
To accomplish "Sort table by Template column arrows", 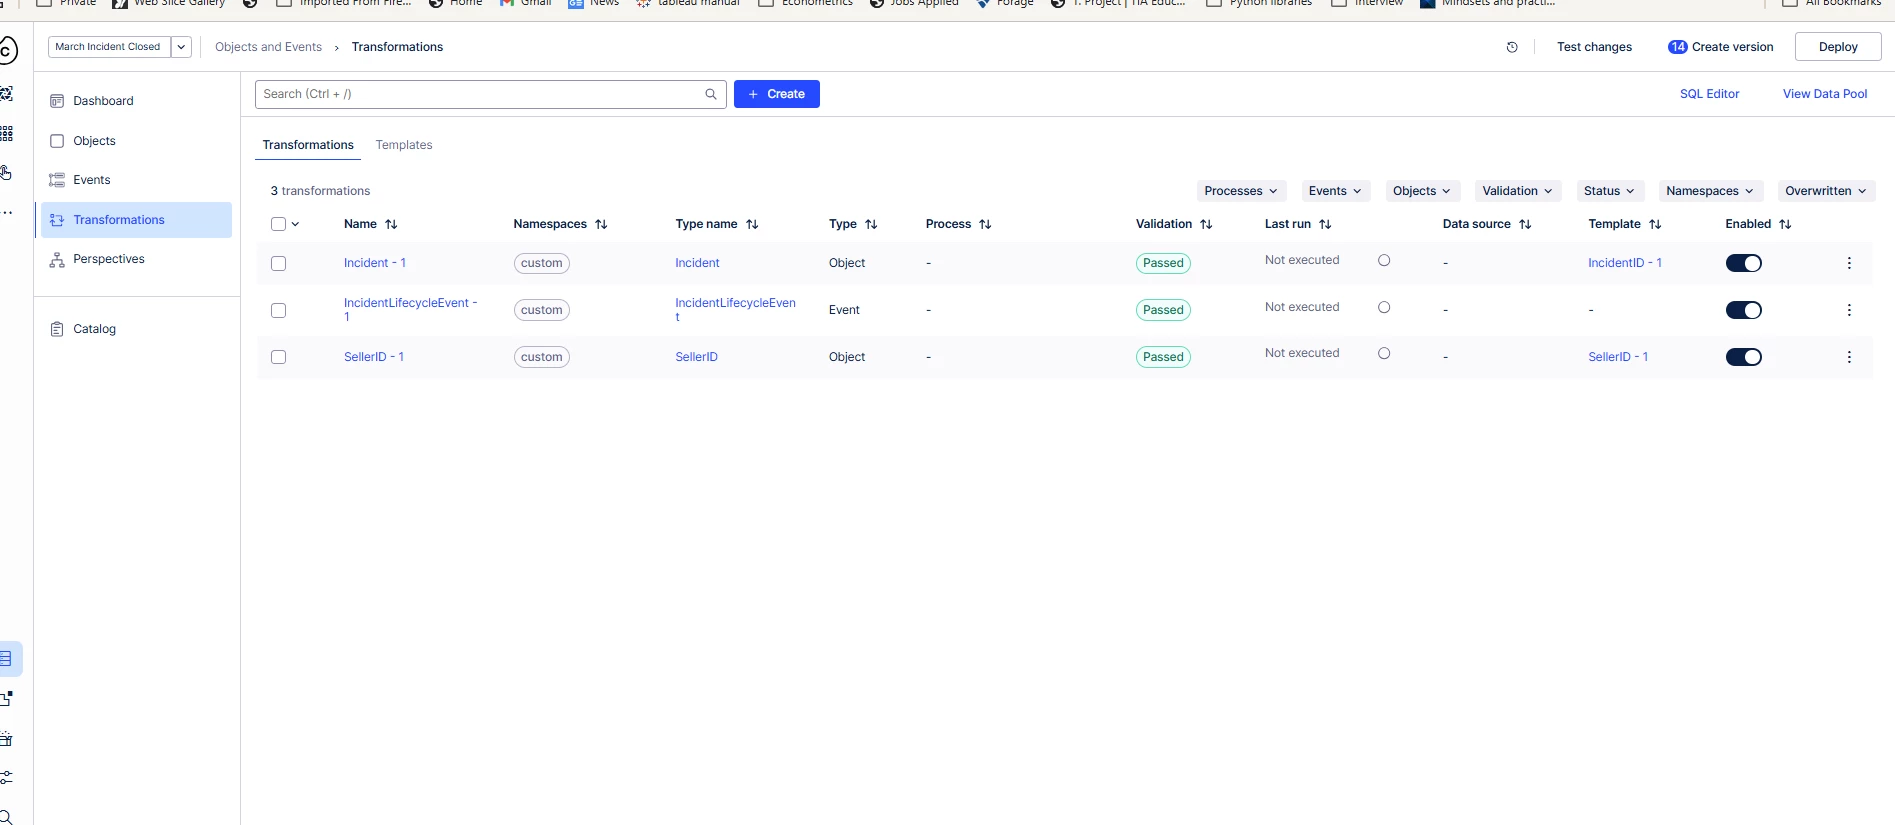I will pyautogui.click(x=1655, y=224).
